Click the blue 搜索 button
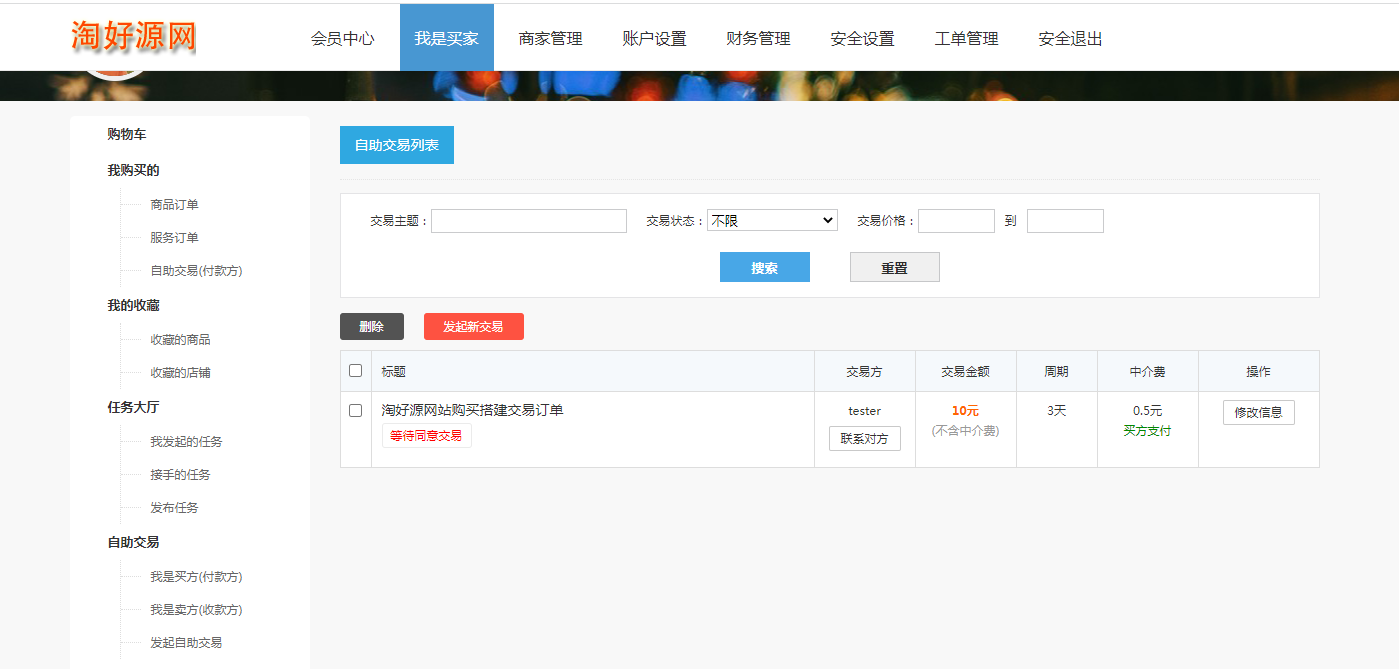Viewport: 1399px width, 669px height. 764,268
